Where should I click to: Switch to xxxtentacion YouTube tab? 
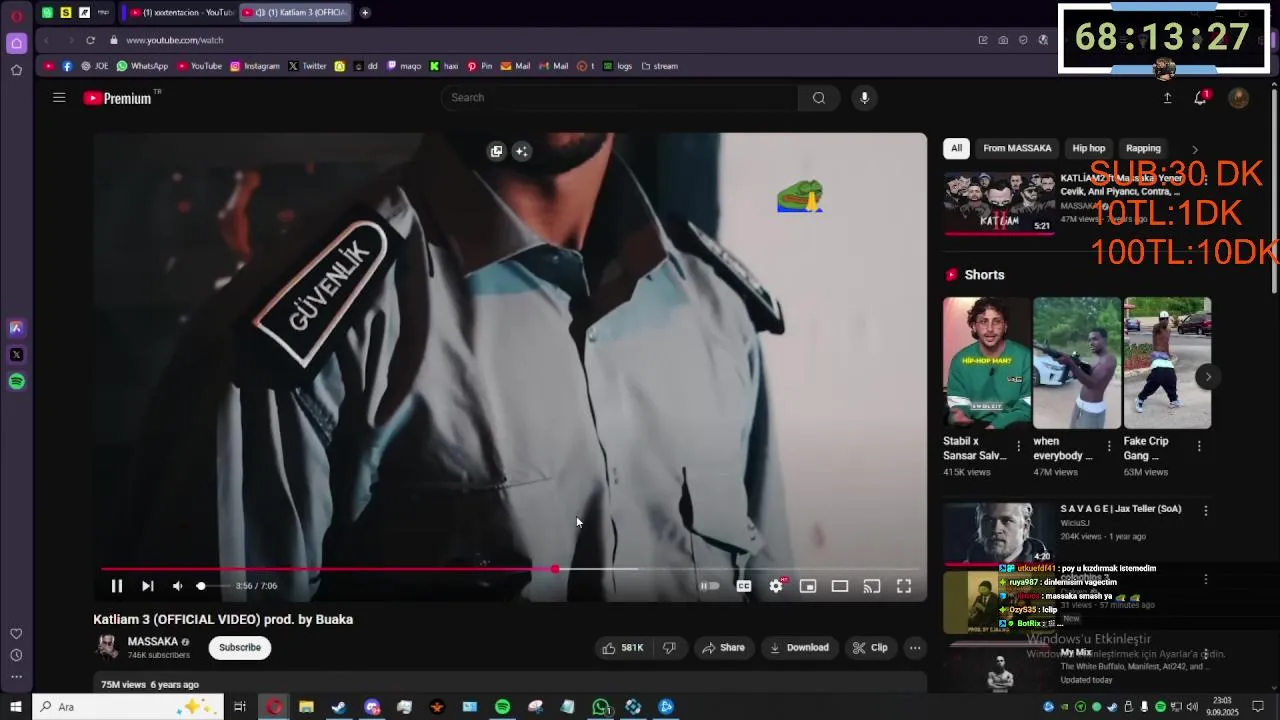coord(180,13)
